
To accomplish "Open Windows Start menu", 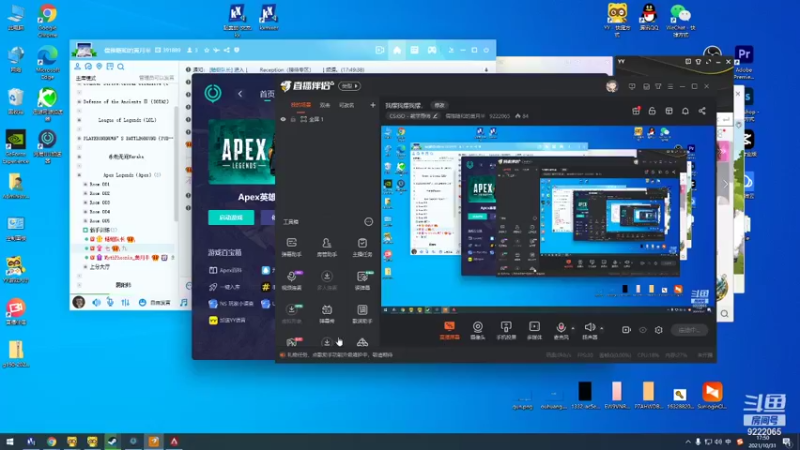I will pos(10,441).
